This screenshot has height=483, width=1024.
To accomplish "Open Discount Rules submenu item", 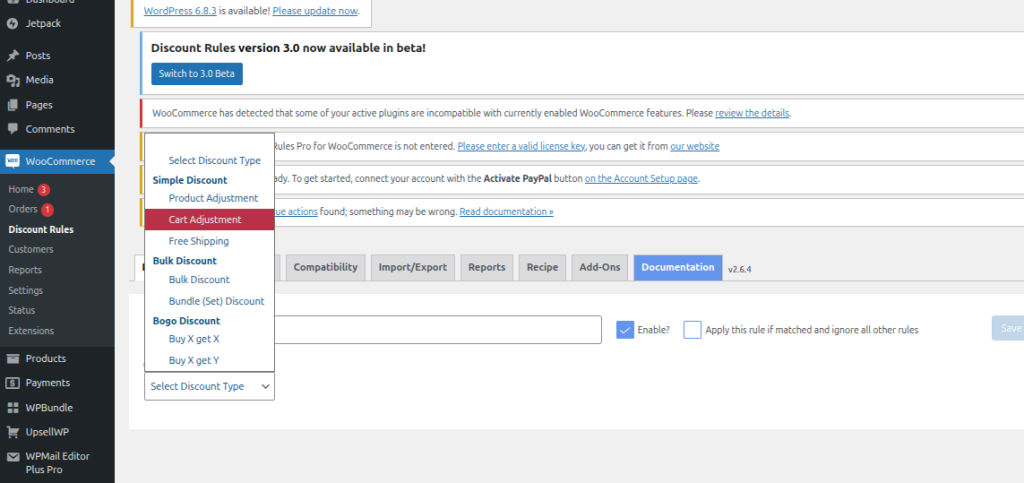I will pos(41,230).
